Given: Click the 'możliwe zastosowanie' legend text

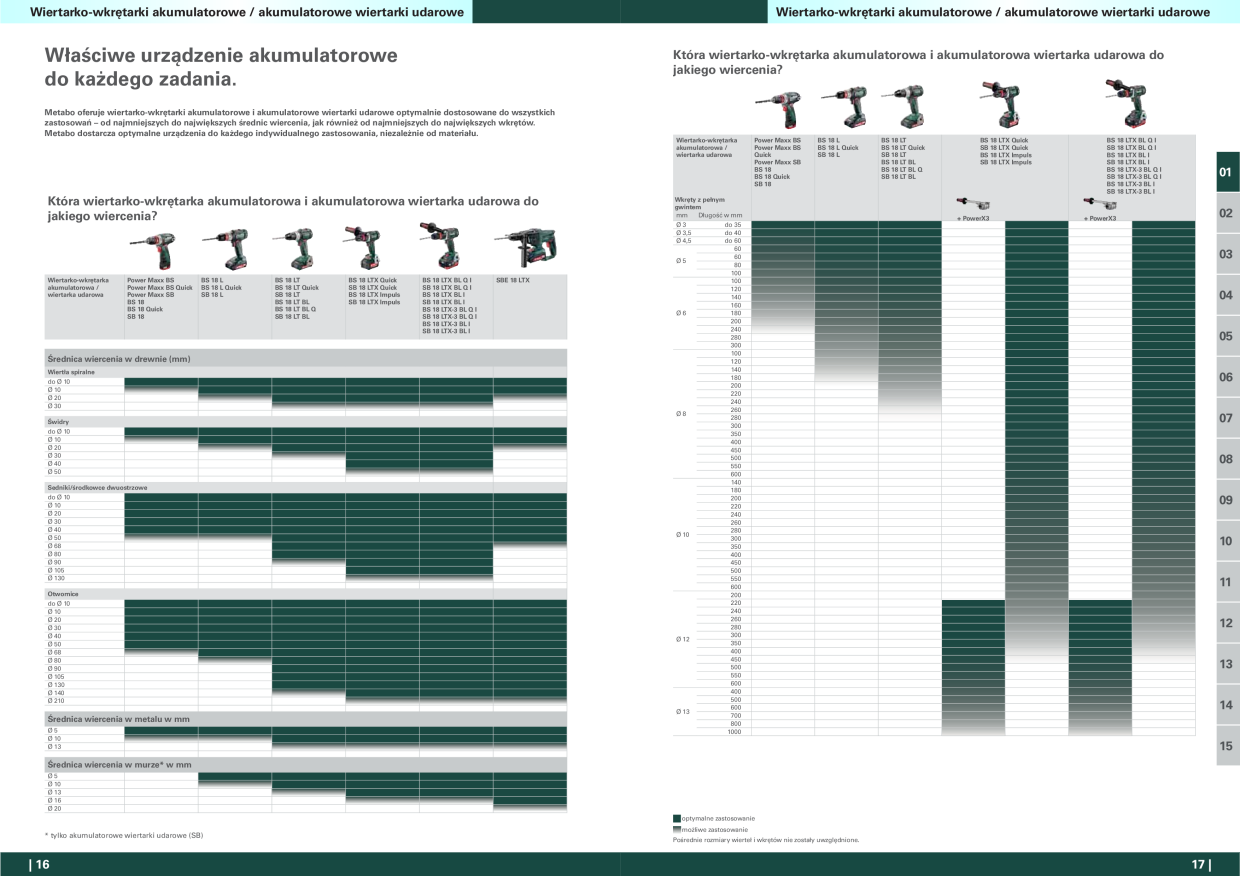Looking at the screenshot, I should pyautogui.click(x=716, y=829).
